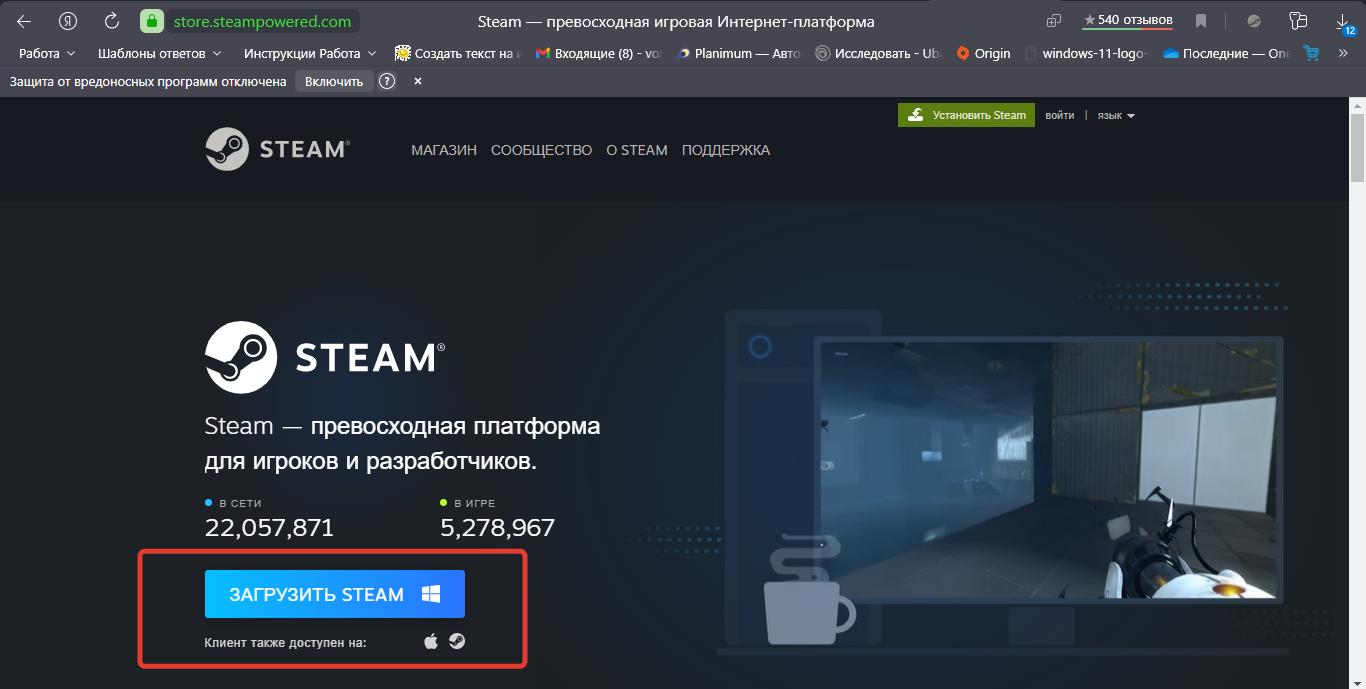This screenshot has width=1366, height=689.
Task: Open the Шаблоны ответов bookmark folder
Action: [x=158, y=53]
